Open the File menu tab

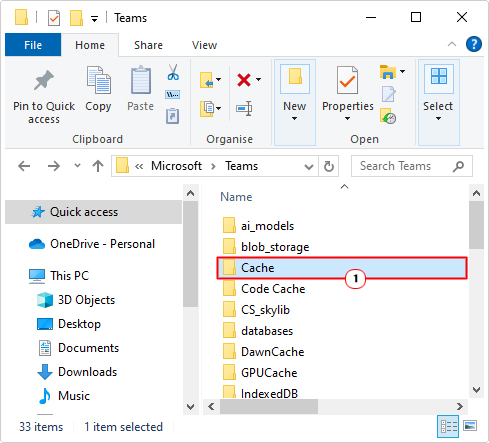pos(33,45)
